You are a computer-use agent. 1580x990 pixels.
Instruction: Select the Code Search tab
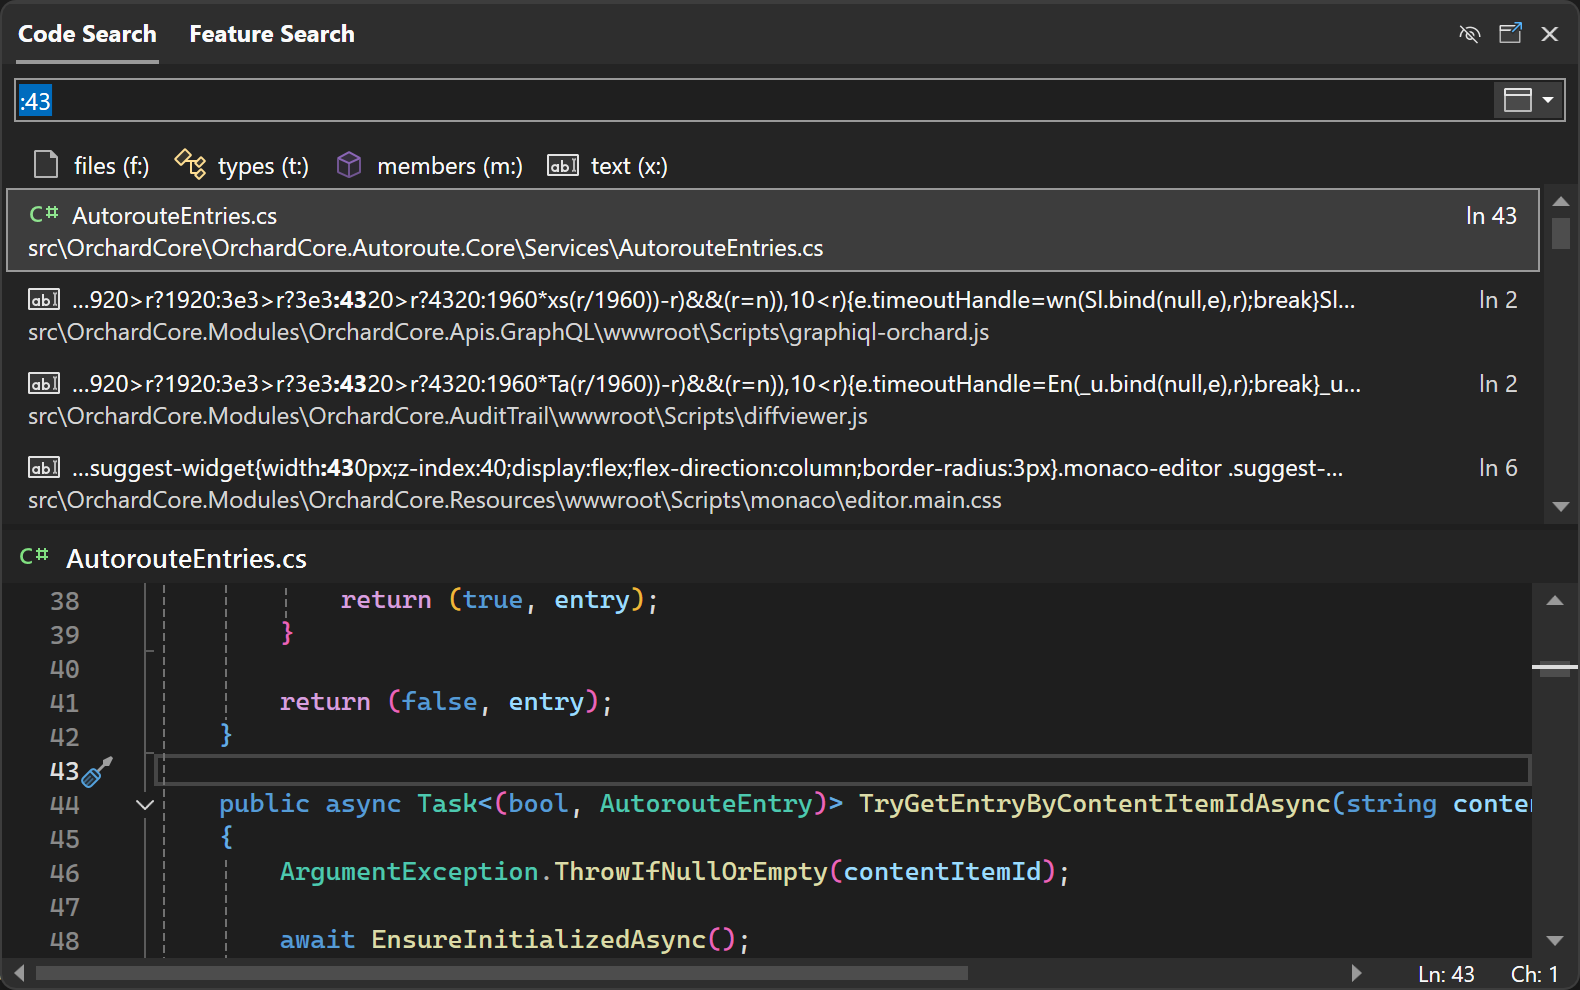click(87, 34)
